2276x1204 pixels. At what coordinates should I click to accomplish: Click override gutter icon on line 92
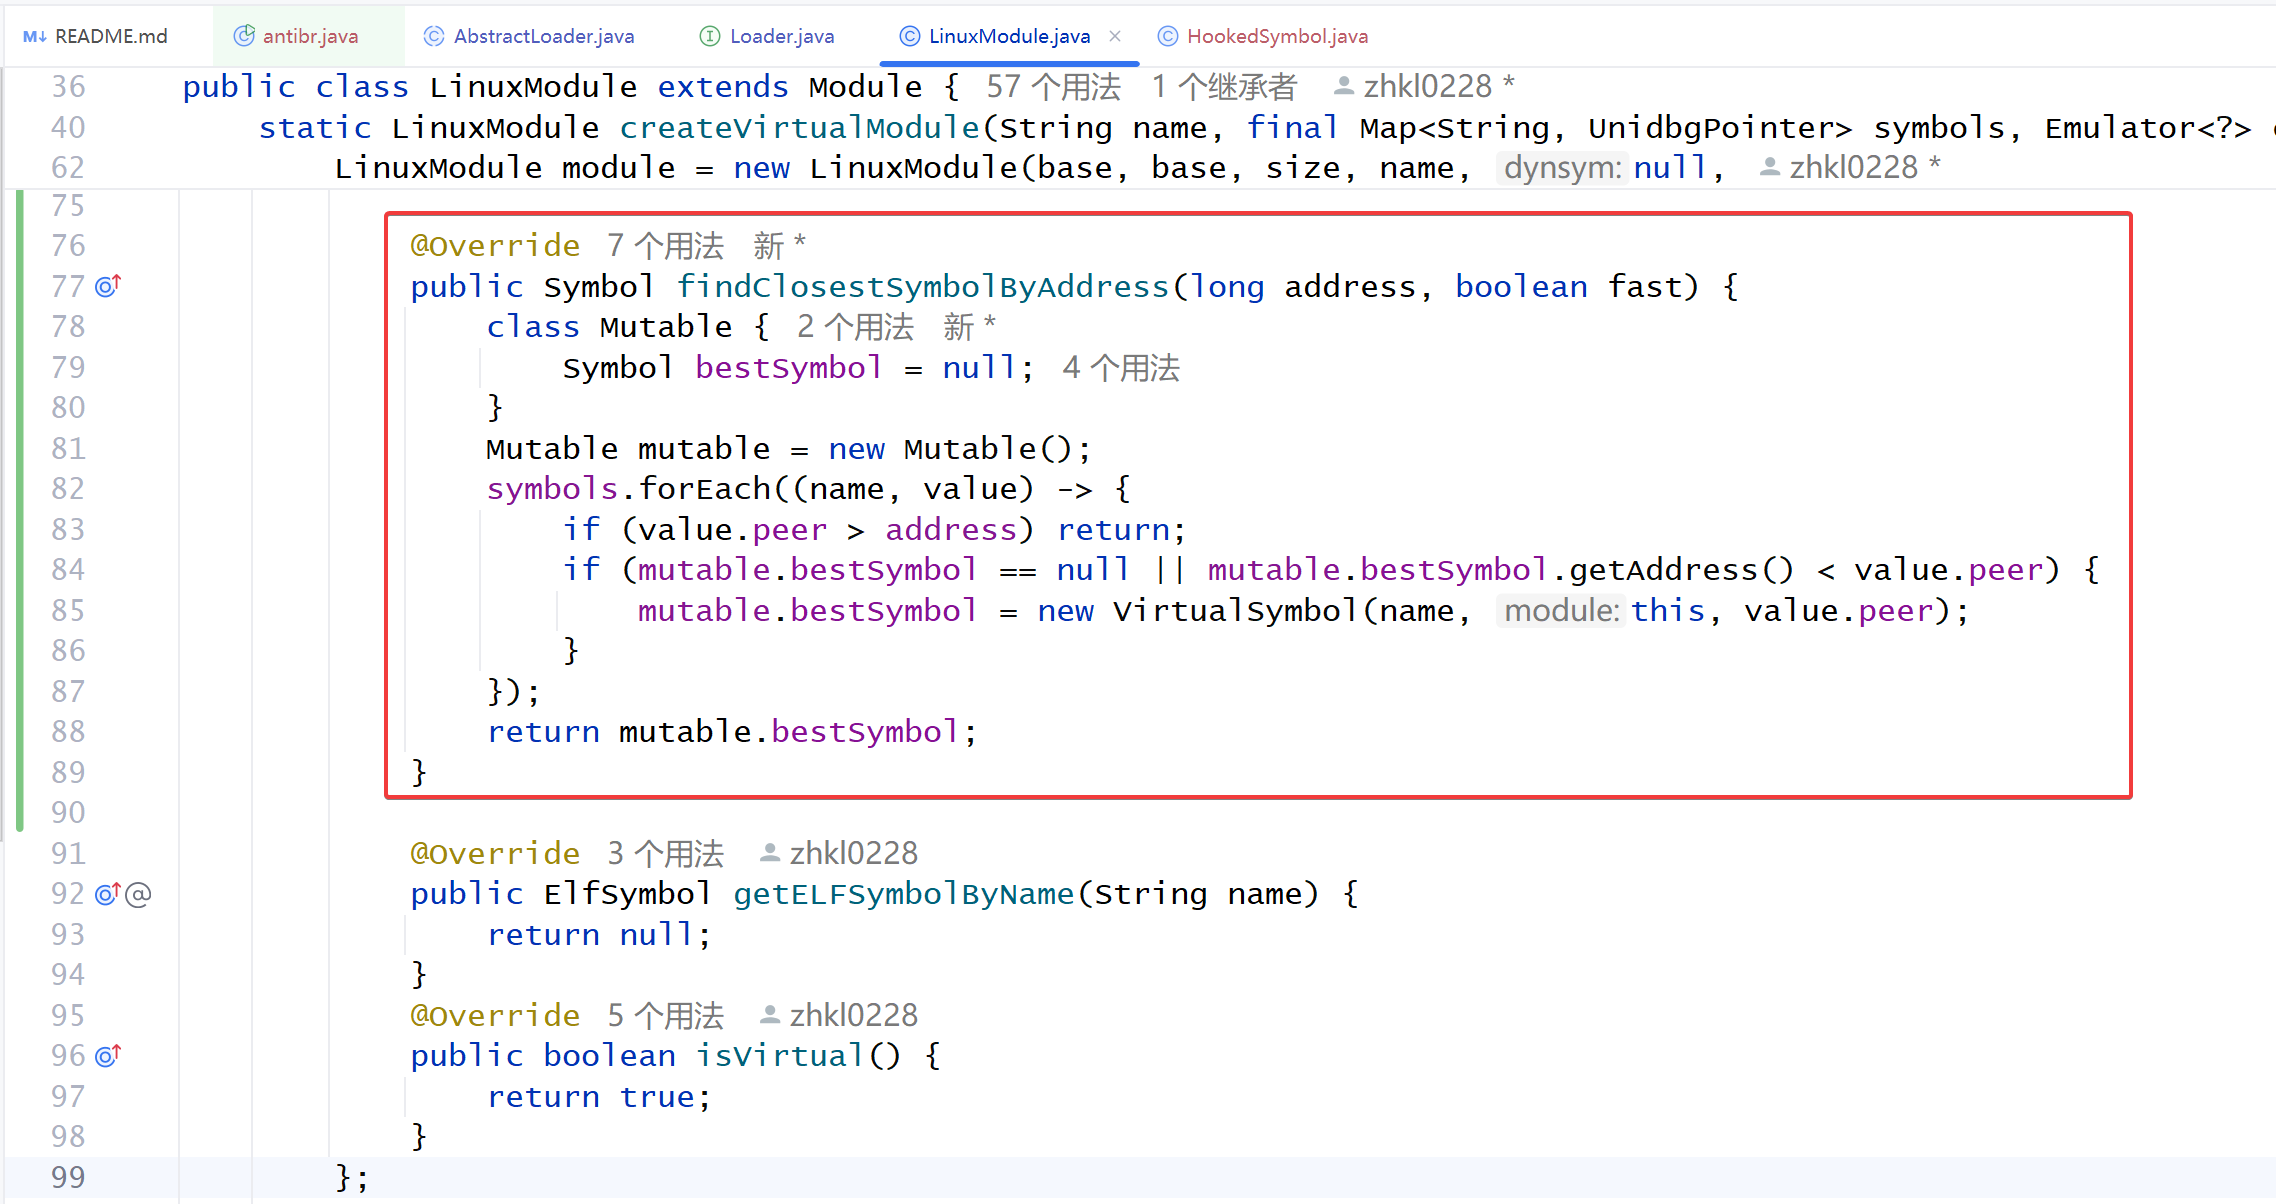click(x=107, y=894)
